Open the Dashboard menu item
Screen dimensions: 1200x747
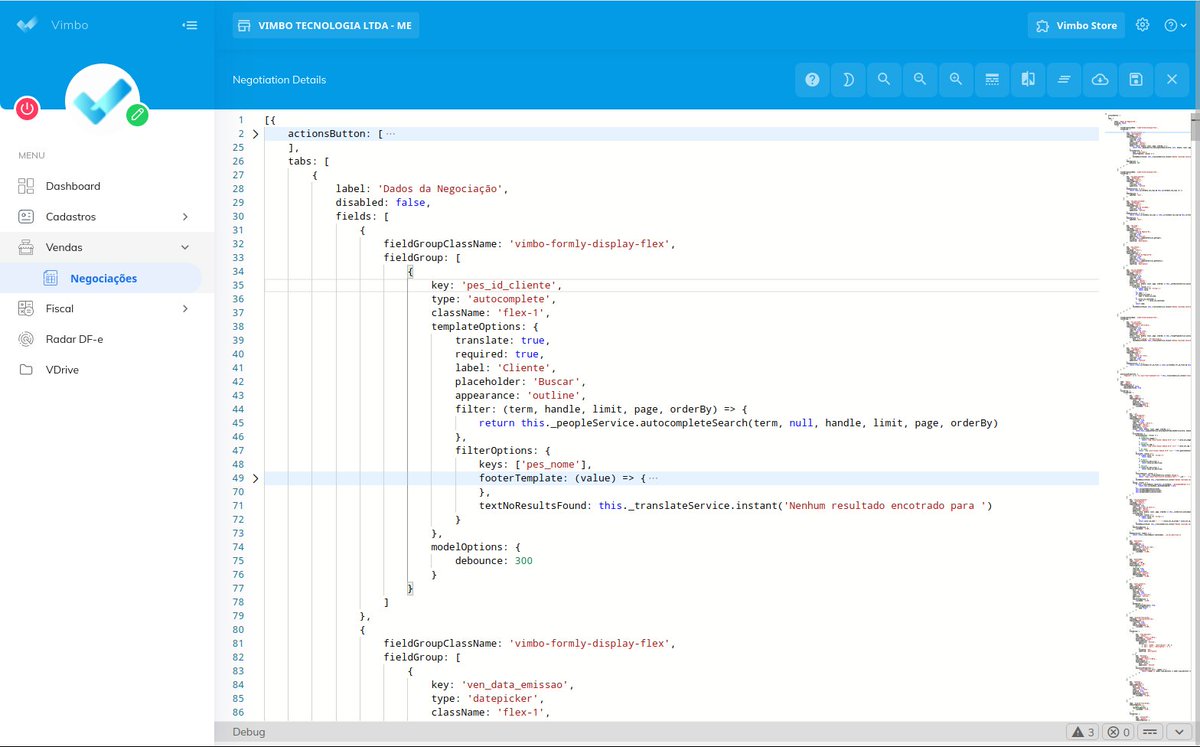tap(72, 186)
